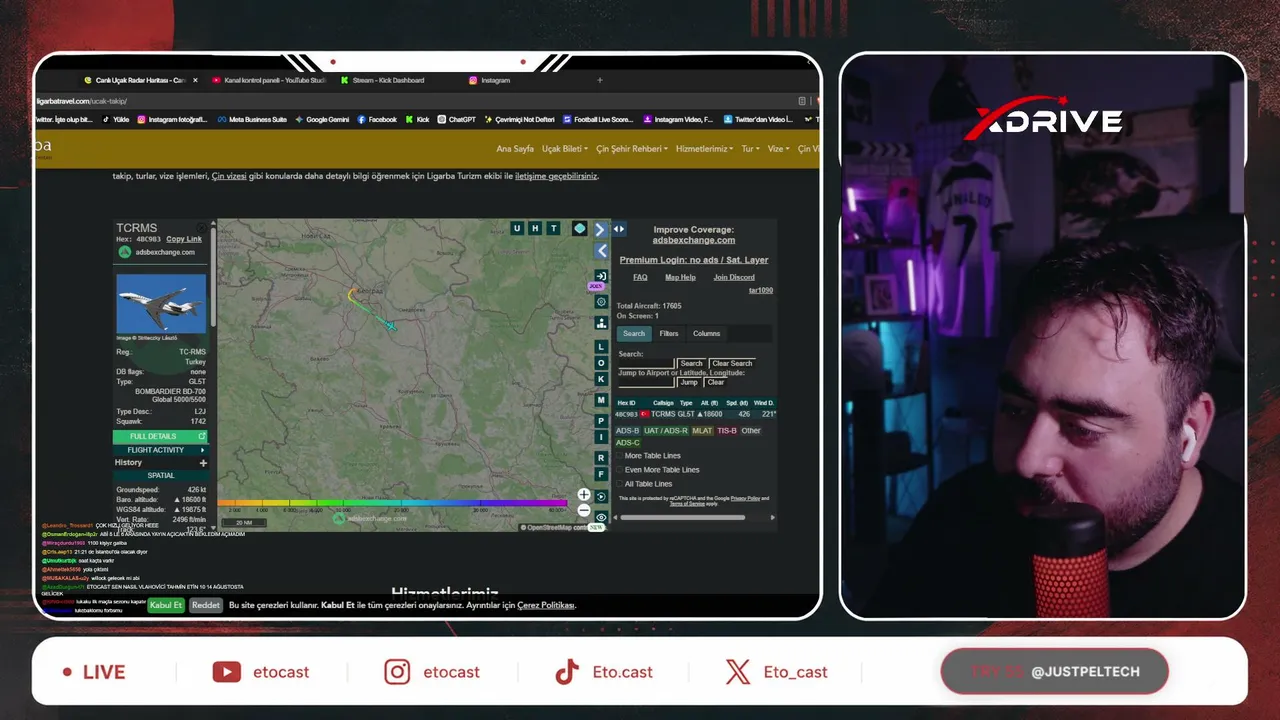Toggle the T map button

pos(554,229)
